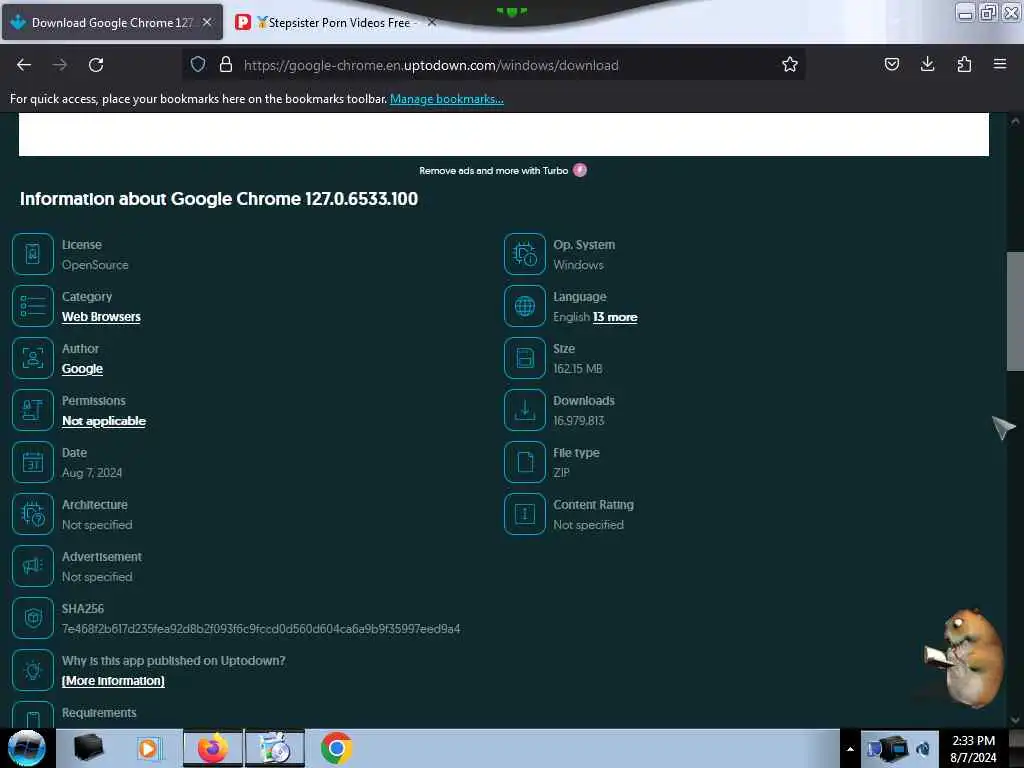The width and height of the screenshot is (1024, 768).
Task: Click the vertical page scrollbar thumb
Action: pyautogui.click(x=1015, y=311)
